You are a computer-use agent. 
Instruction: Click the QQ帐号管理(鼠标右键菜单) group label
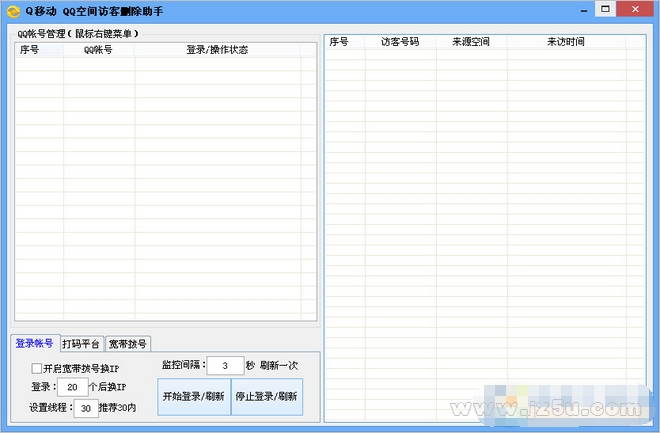[x=77, y=34]
